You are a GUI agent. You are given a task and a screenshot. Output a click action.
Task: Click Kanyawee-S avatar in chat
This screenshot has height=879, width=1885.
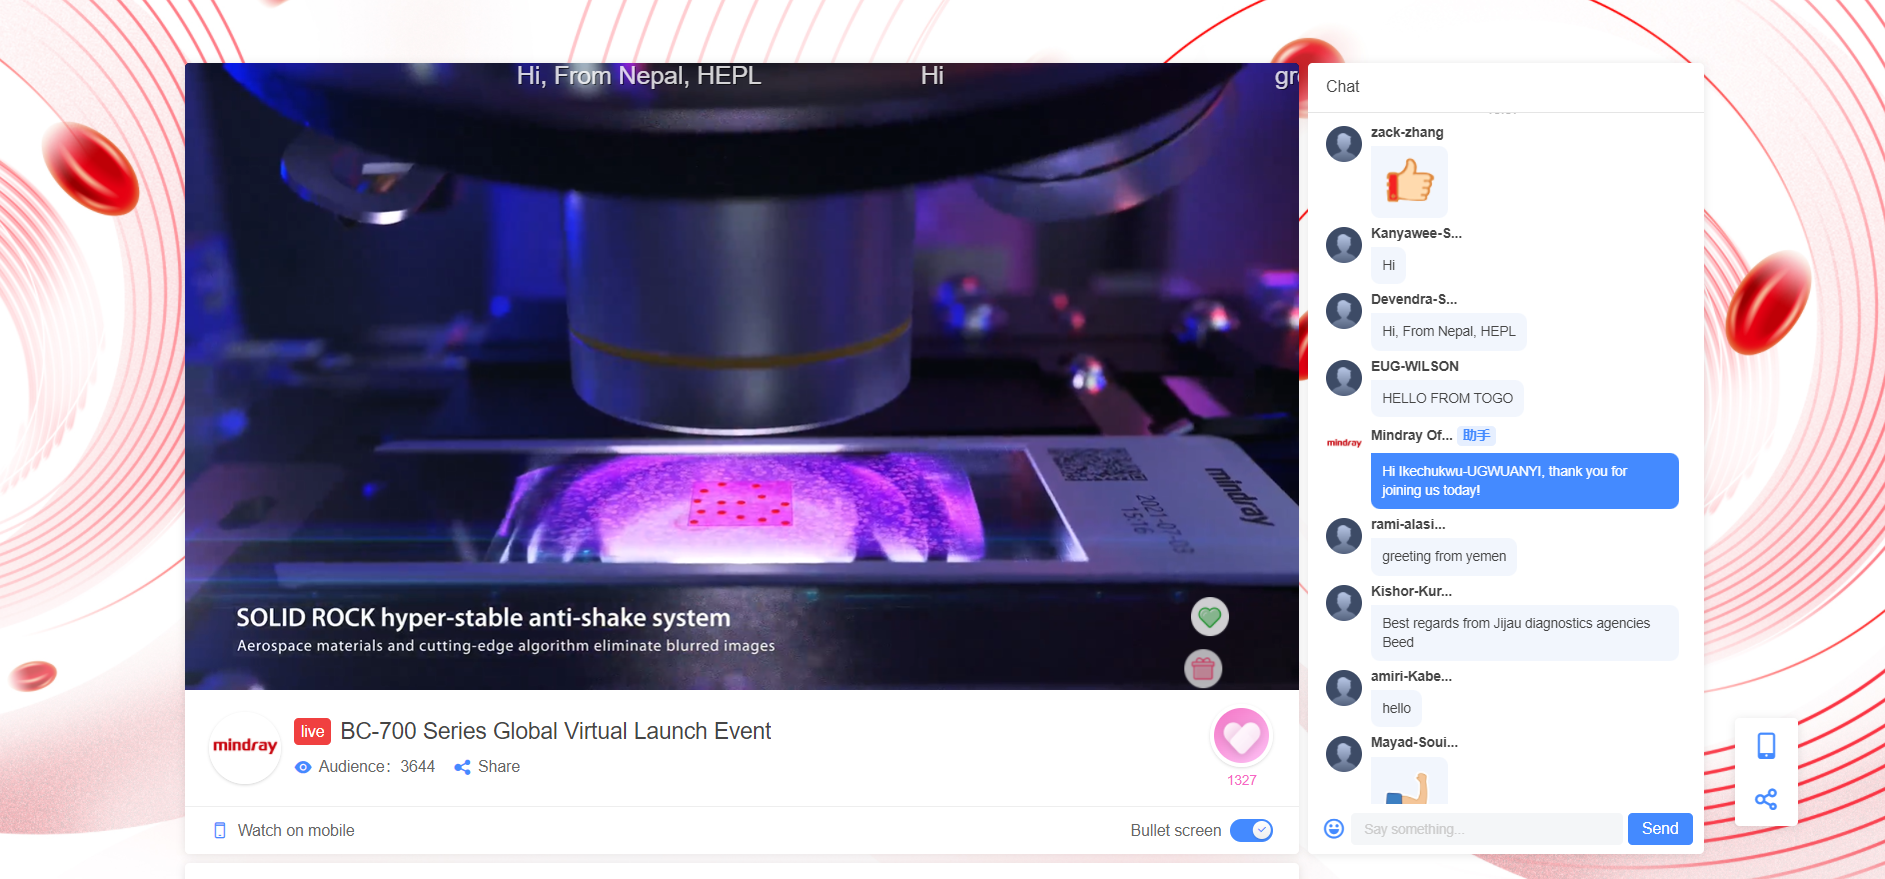click(x=1344, y=245)
